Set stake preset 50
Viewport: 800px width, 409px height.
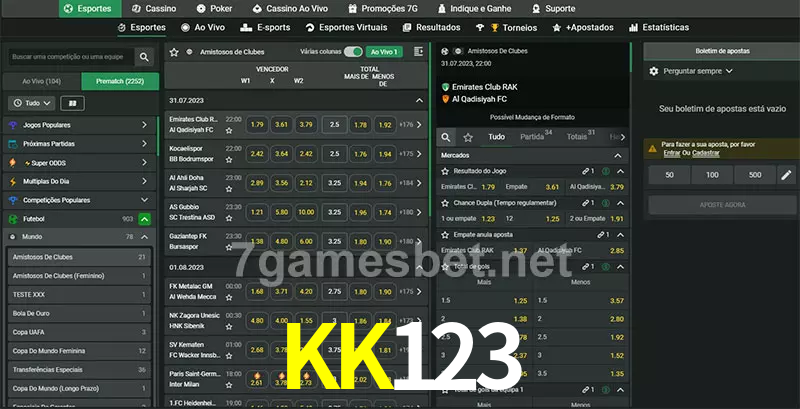(x=669, y=175)
